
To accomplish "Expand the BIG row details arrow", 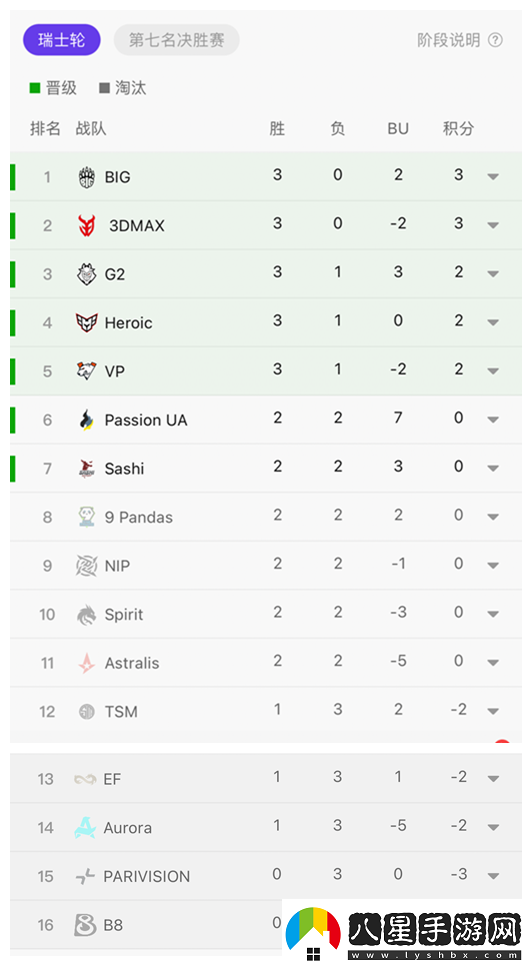I will 493,177.
